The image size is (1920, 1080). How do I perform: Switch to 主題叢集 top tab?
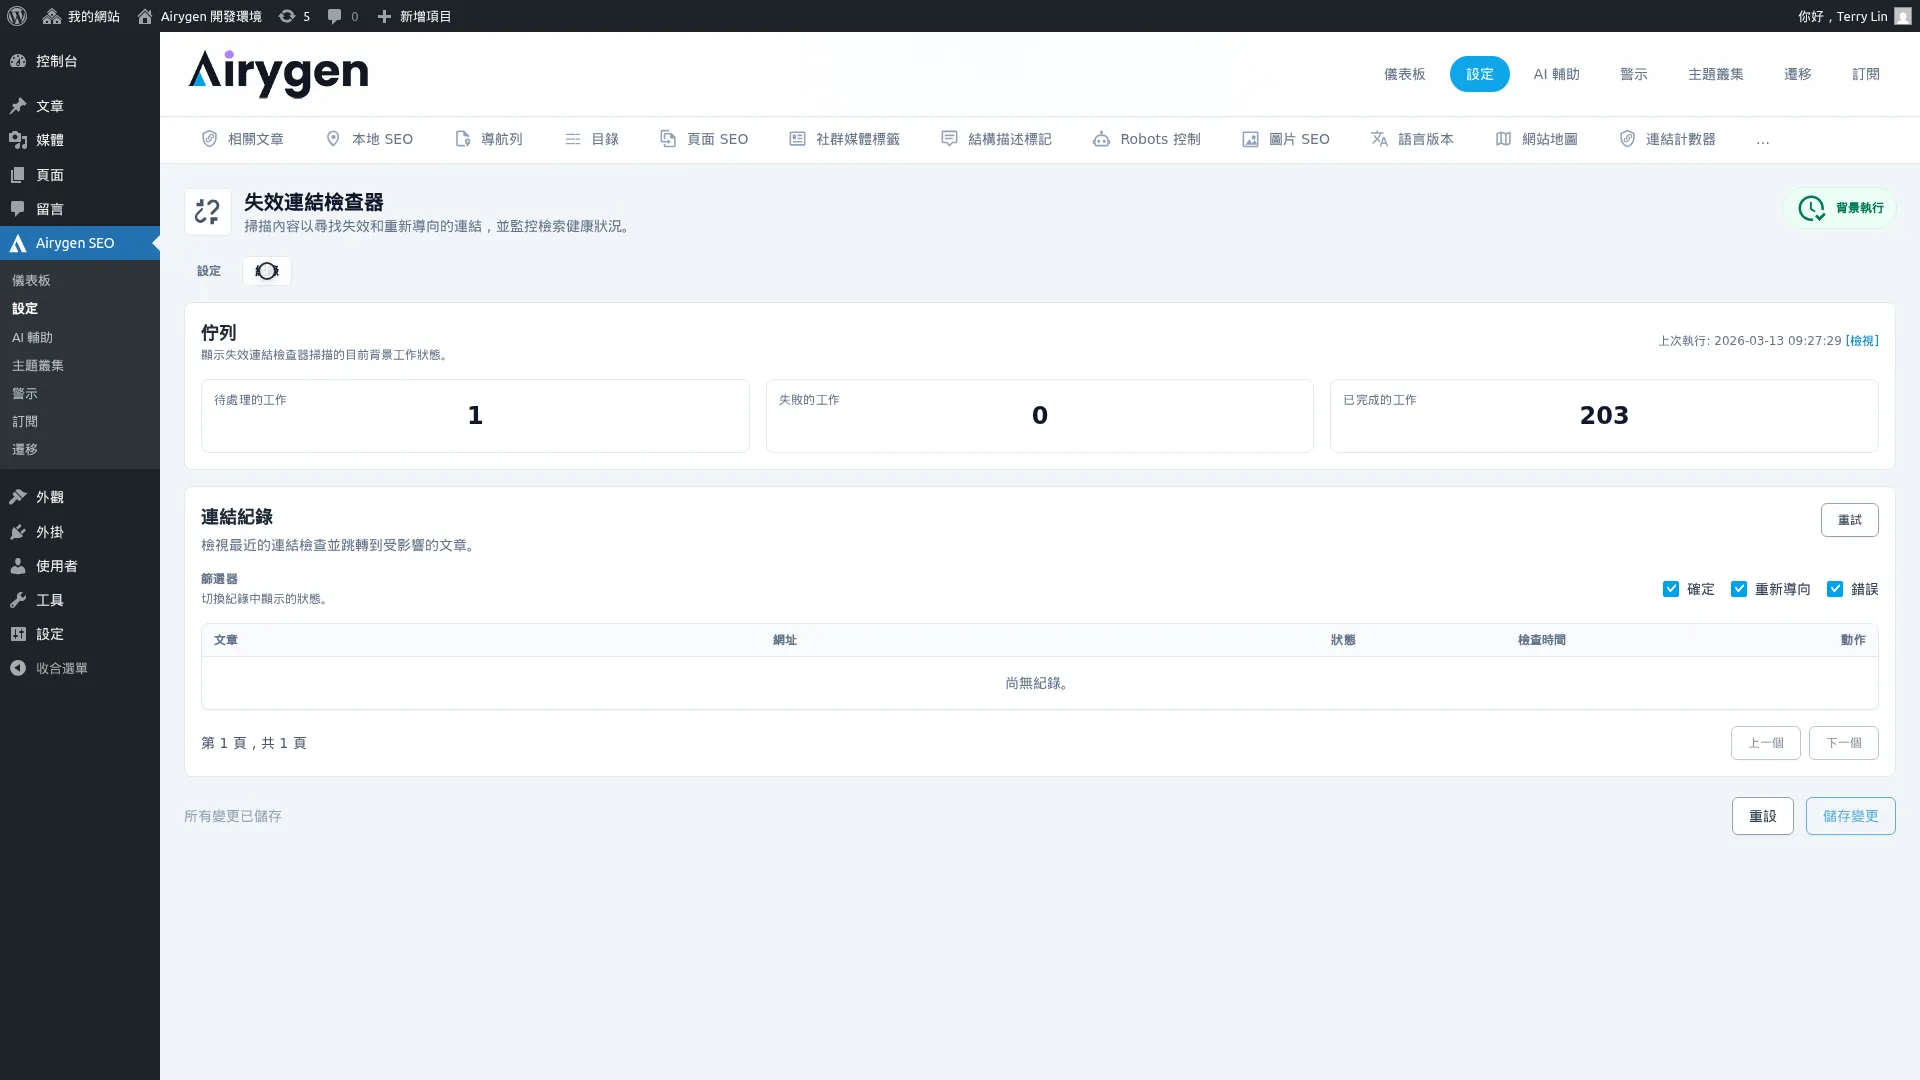coord(1716,74)
